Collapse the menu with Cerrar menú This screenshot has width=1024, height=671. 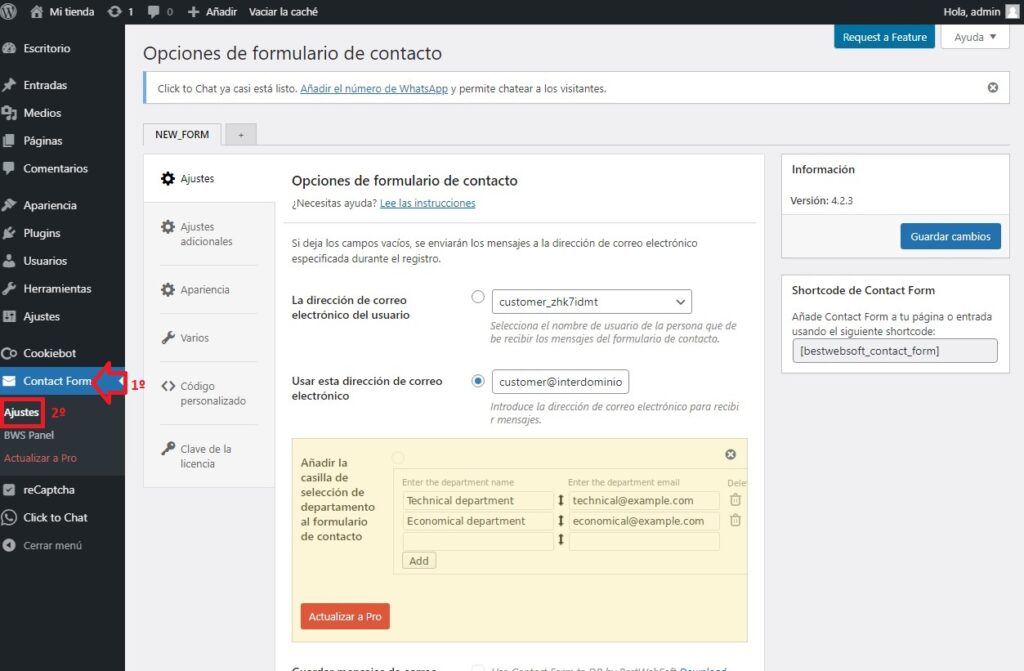[x=52, y=546]
